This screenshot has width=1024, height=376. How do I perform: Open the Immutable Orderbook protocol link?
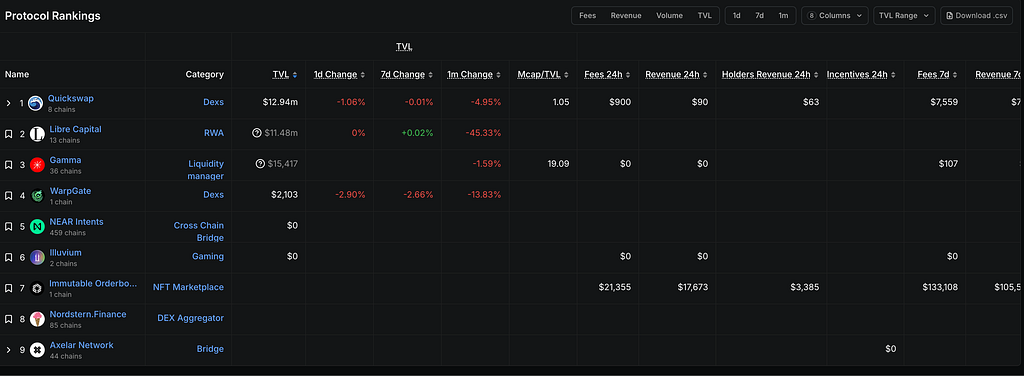(x=93, y=284)
